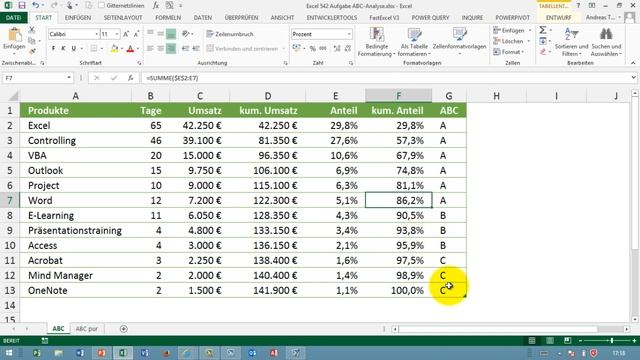Click the Clear eraser icon in Bearbeiten
The width and height of the screenshot is (640, 360).
click(x=543, y=52)
